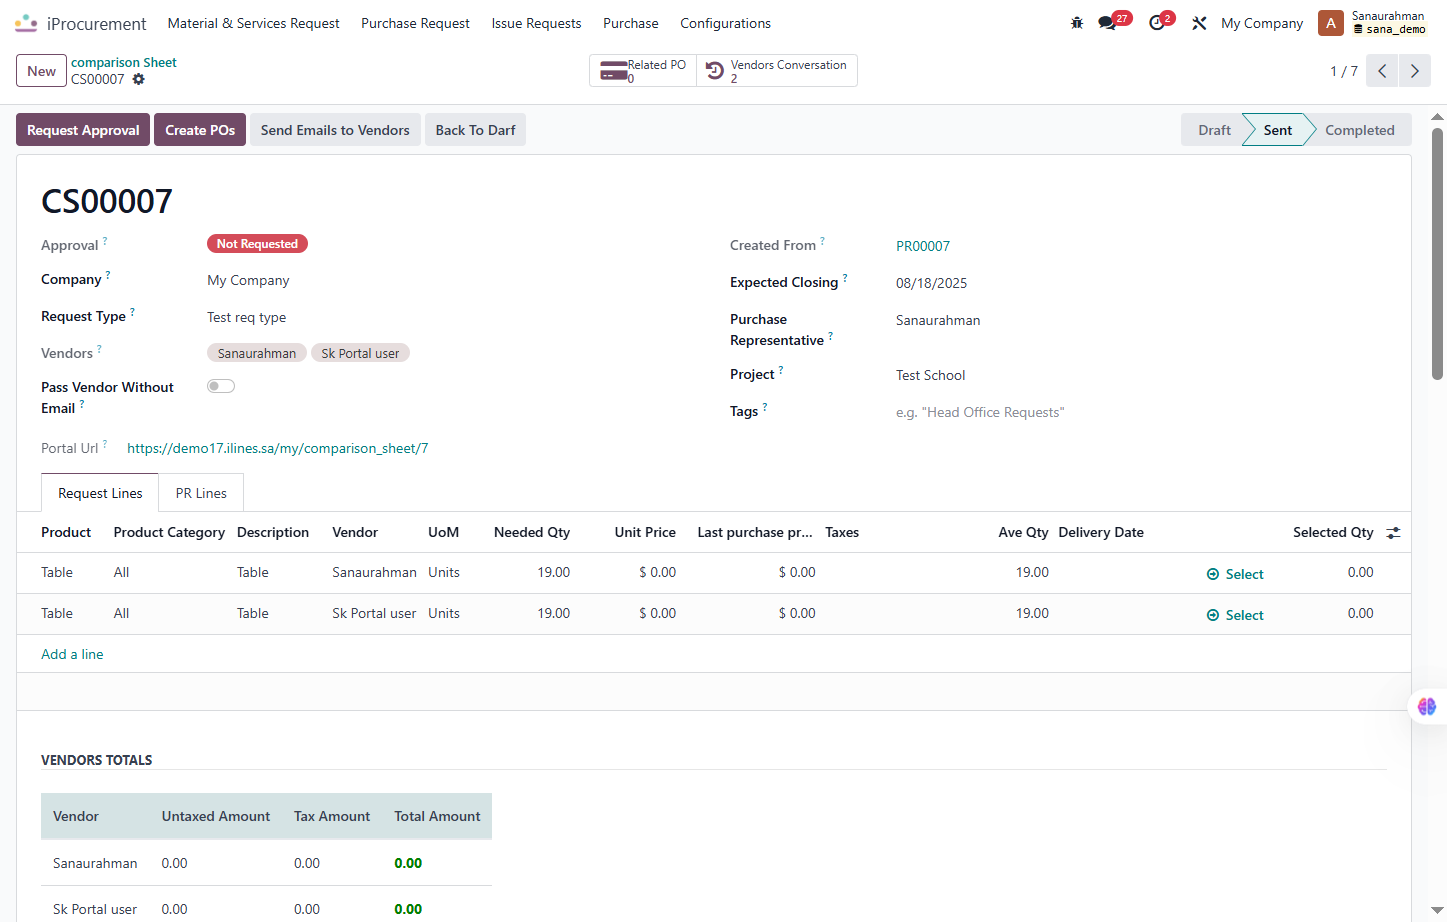The height and width of the screenshot is (922, 1447).
Task: Open Configurations menu
Action: coord(725,23)
